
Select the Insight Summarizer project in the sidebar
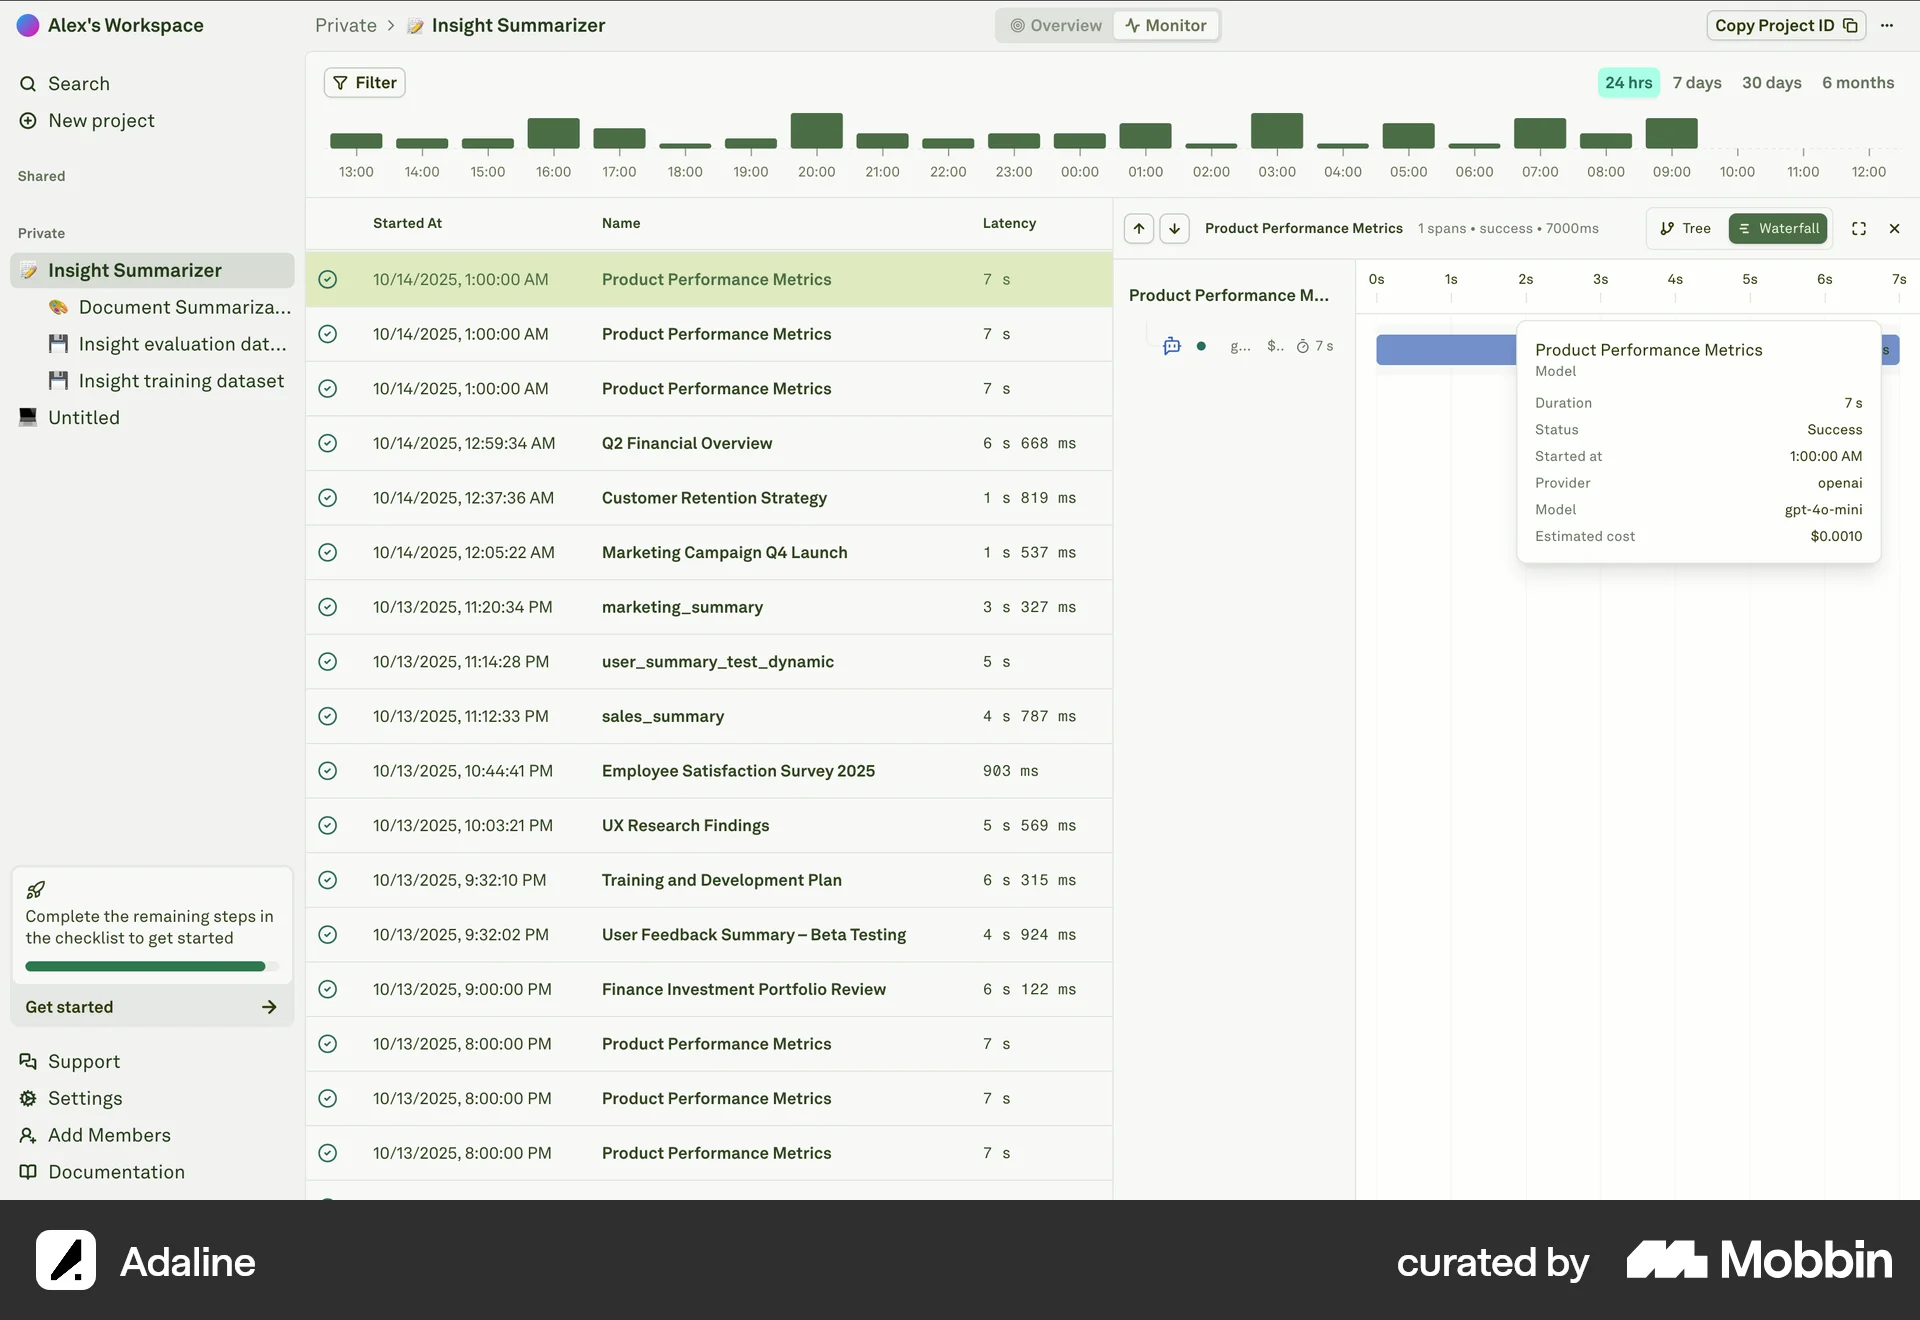152,270
